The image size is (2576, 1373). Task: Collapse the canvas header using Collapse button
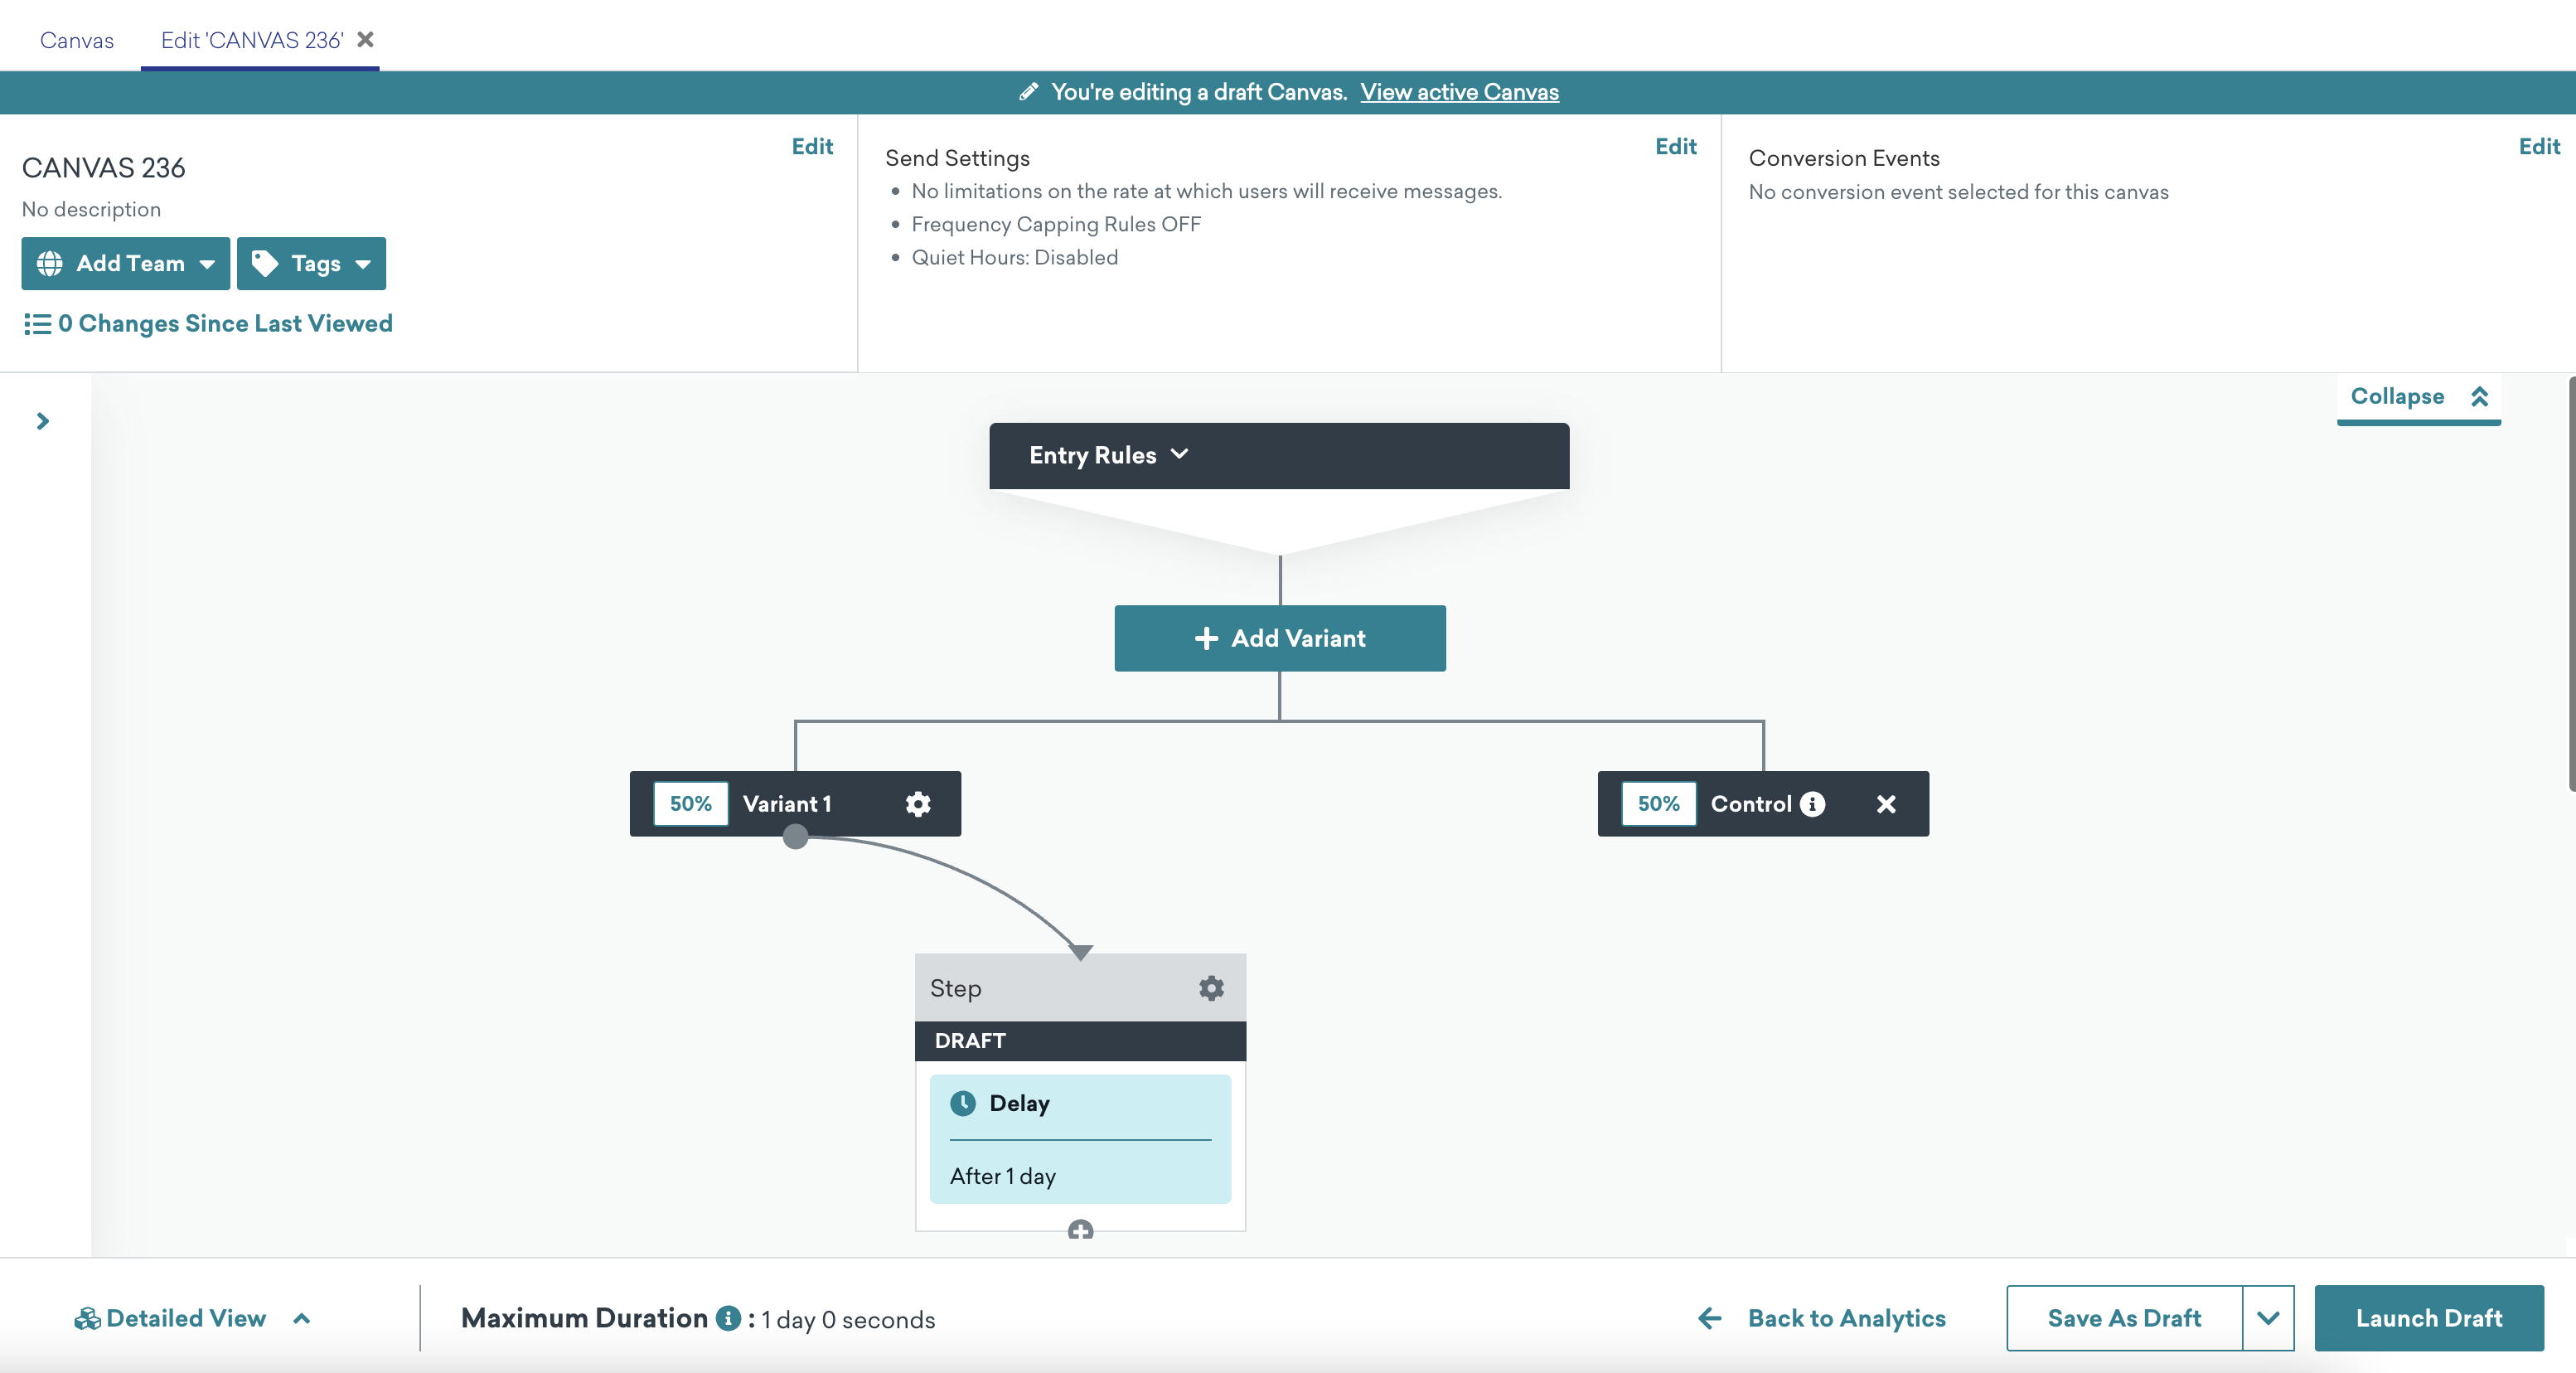[x=2416, y=395]
